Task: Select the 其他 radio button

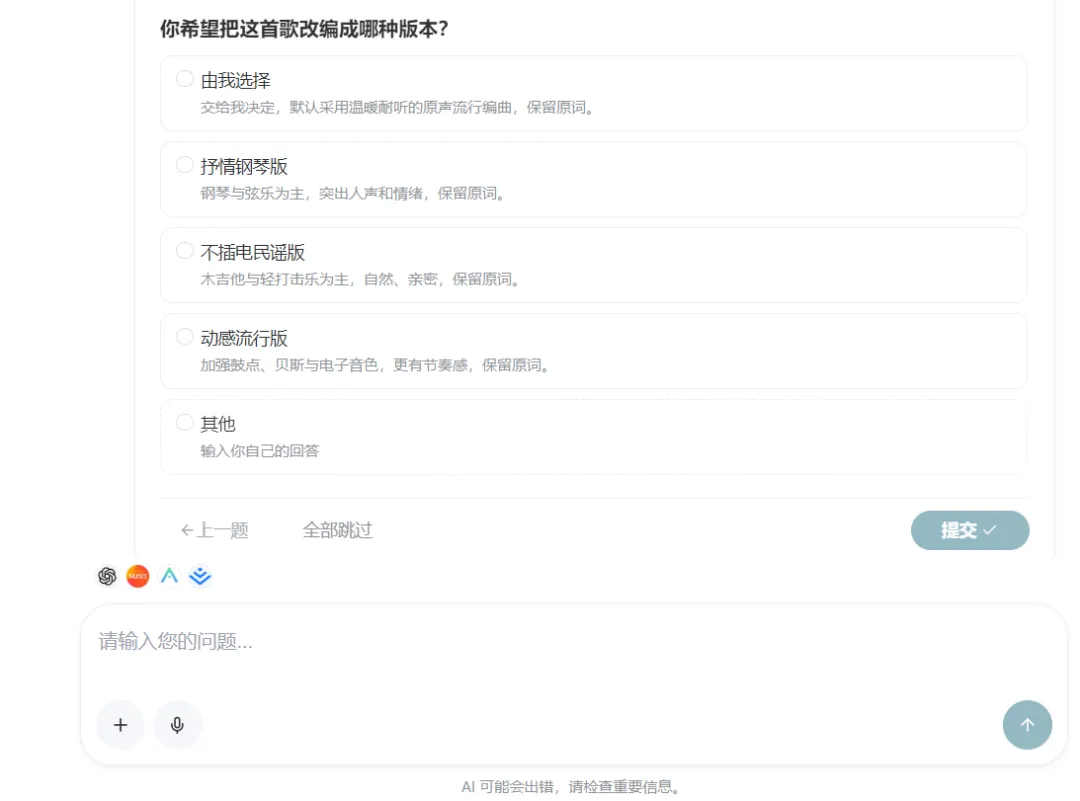Action: click(x=185, y=422)
